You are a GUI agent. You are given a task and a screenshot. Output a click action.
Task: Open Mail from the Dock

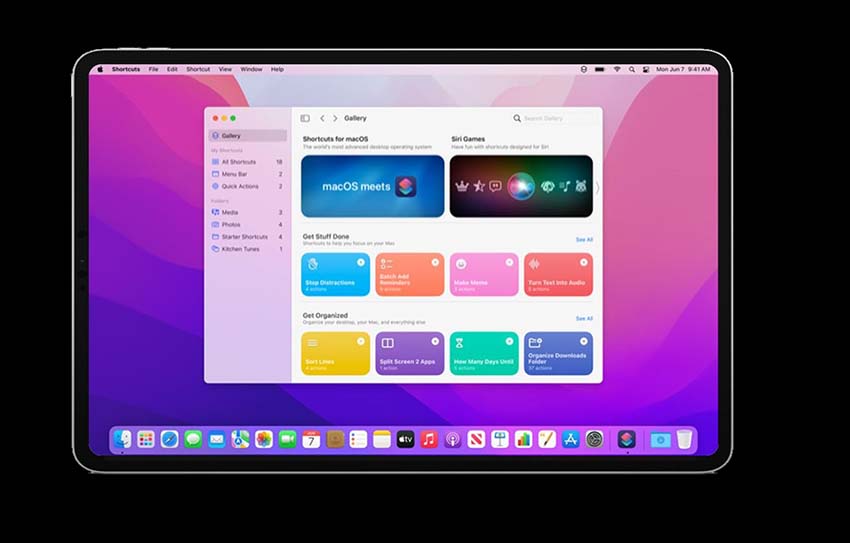coord(217,439)
